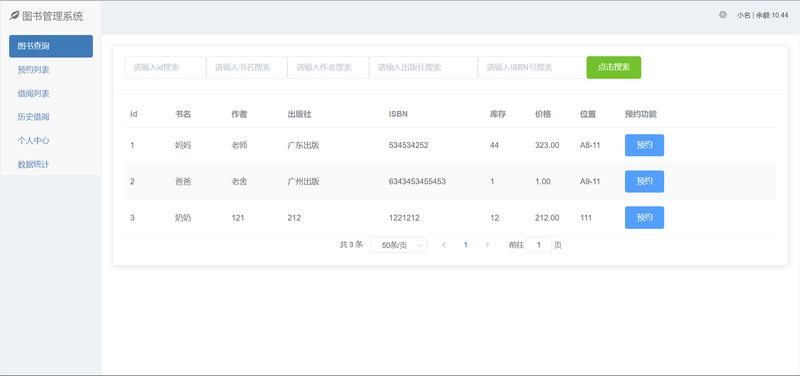Go to next page arrow
Screen dimensions: 800x376
click(487, 245)
